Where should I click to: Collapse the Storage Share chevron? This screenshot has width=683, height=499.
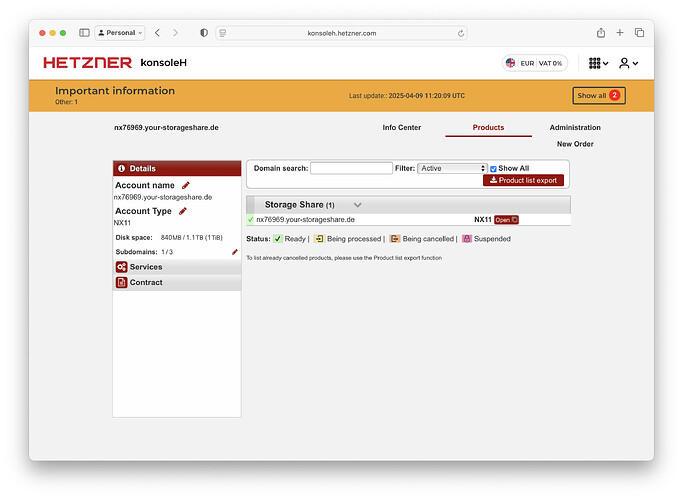coord(358,205)
